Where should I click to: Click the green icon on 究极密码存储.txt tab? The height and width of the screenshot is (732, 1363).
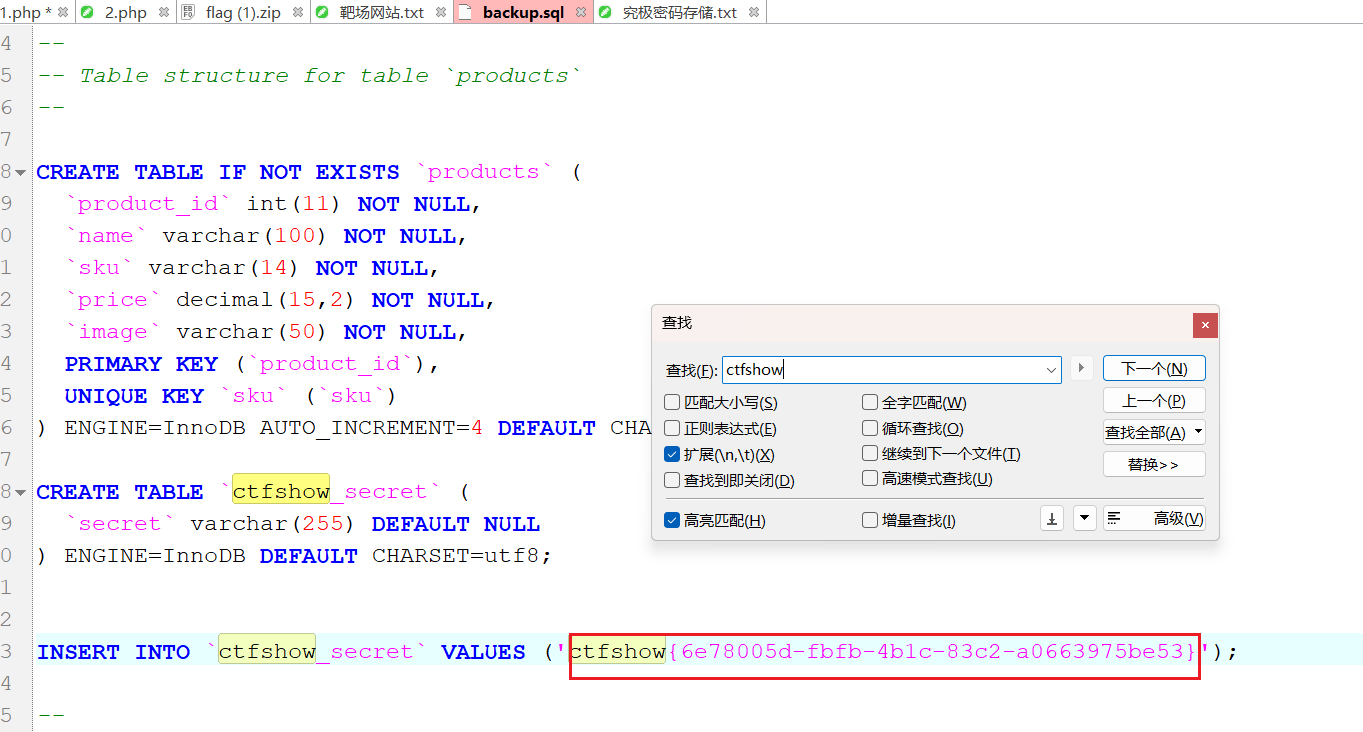coord(605,12)
